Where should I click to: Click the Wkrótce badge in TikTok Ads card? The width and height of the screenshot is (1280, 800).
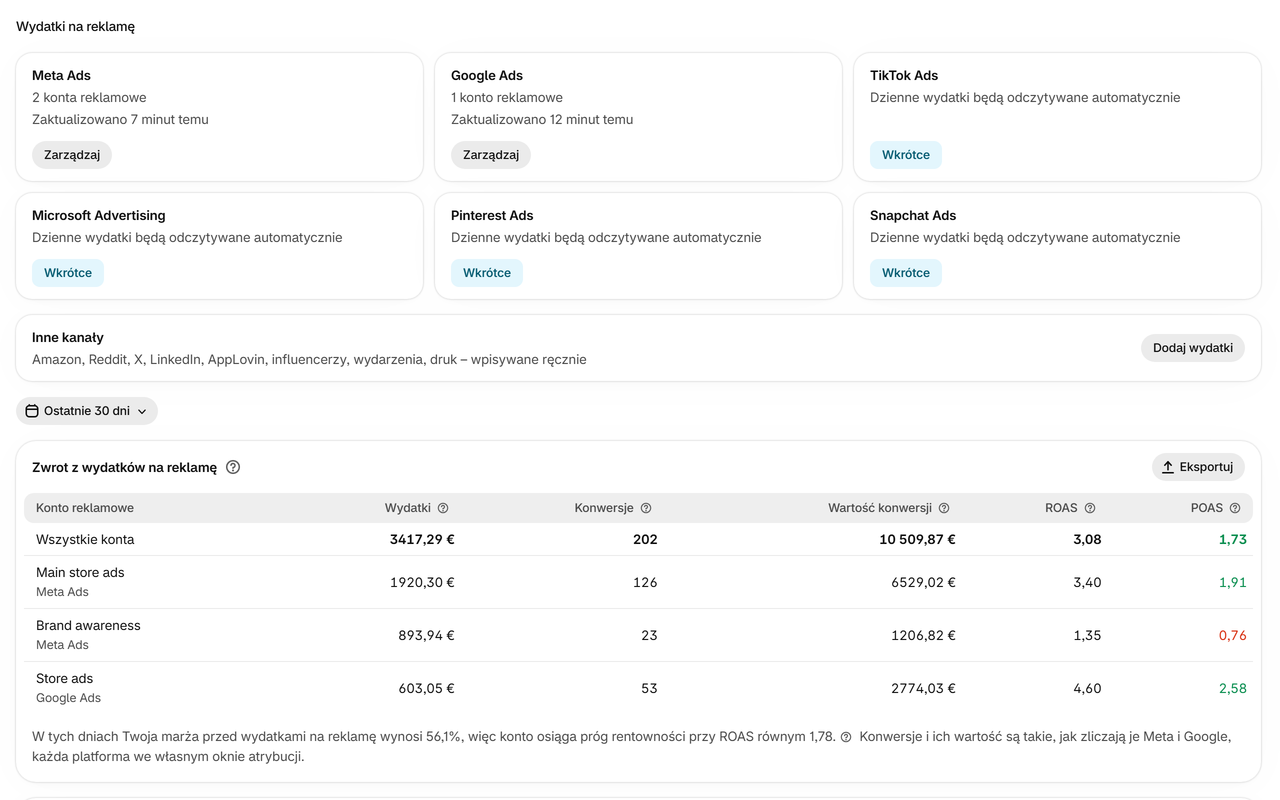[906, 155]
